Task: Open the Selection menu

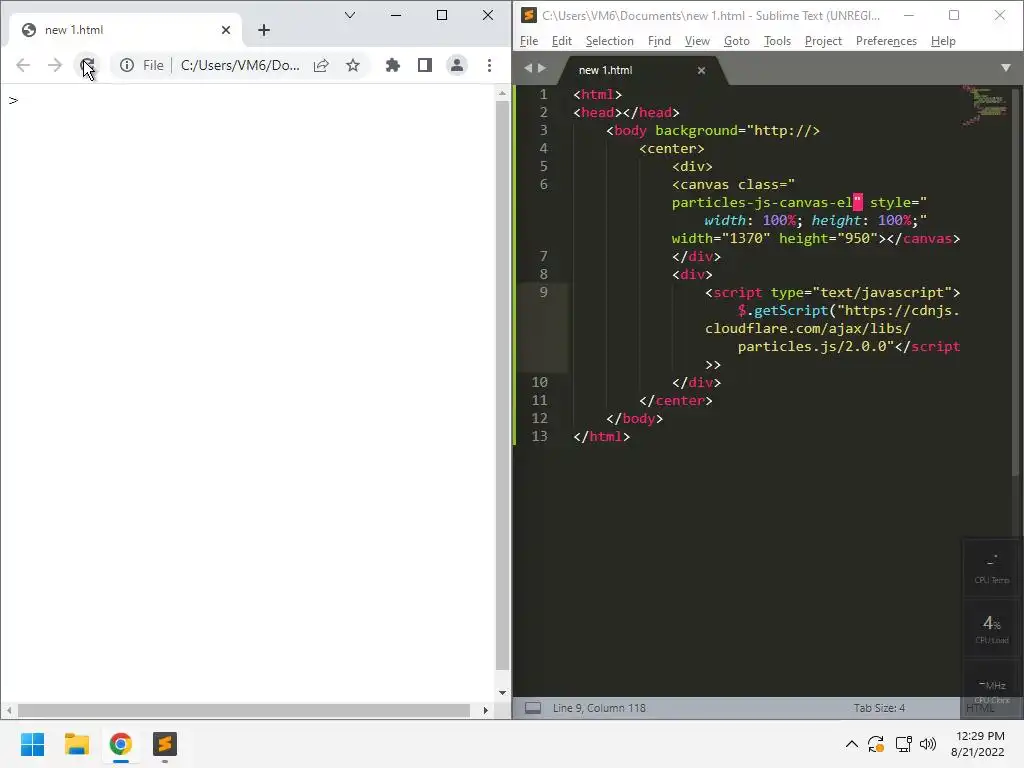Action: [x=609, y=40]
